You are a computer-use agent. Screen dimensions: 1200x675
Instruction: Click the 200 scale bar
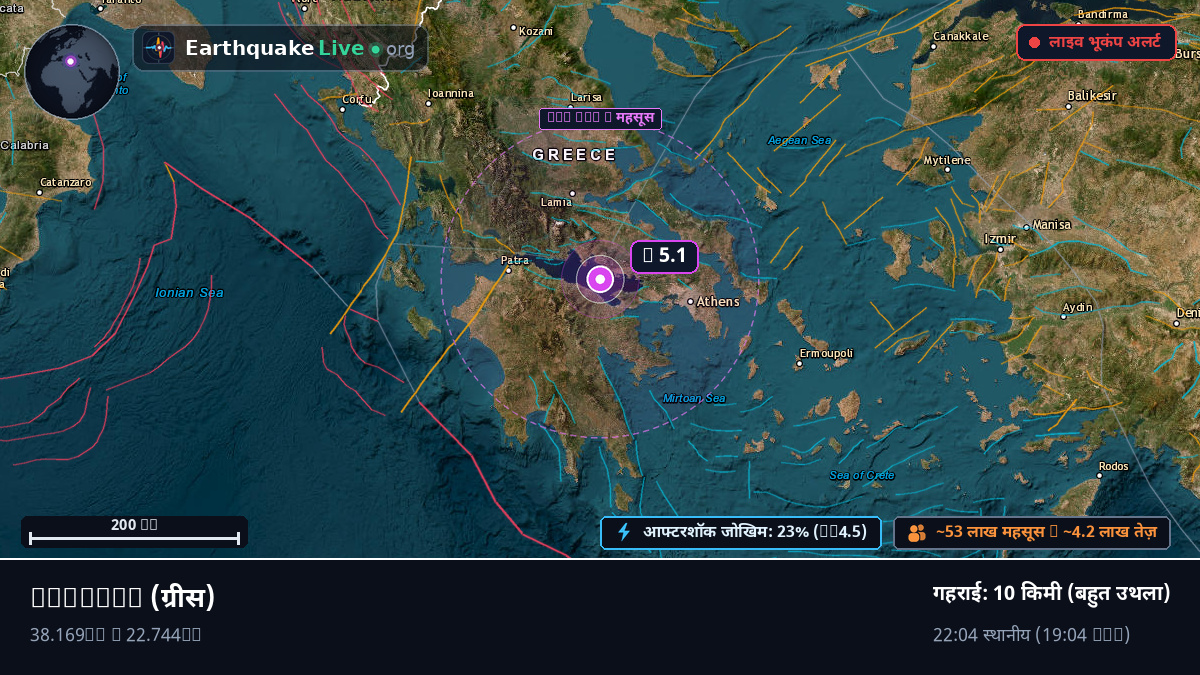tap(134, 532)
